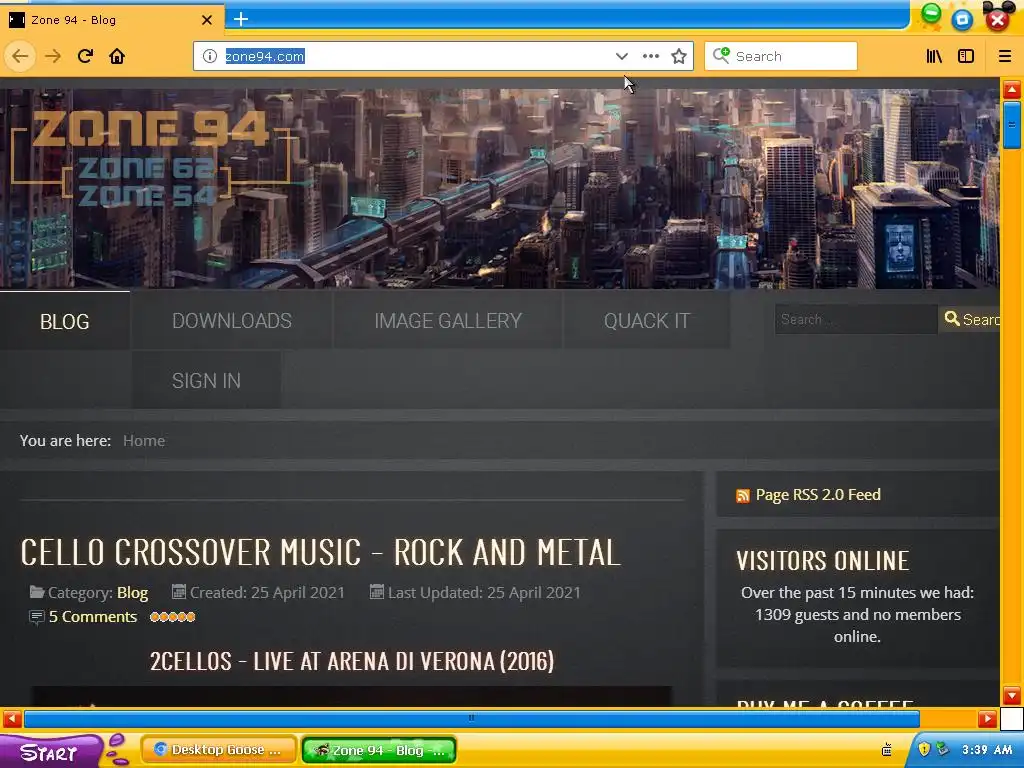Screen dimensions: 1024x768
Task: Open the DOWNLOADS menu item
Action: pyautogui.click(x=232, y=321)
